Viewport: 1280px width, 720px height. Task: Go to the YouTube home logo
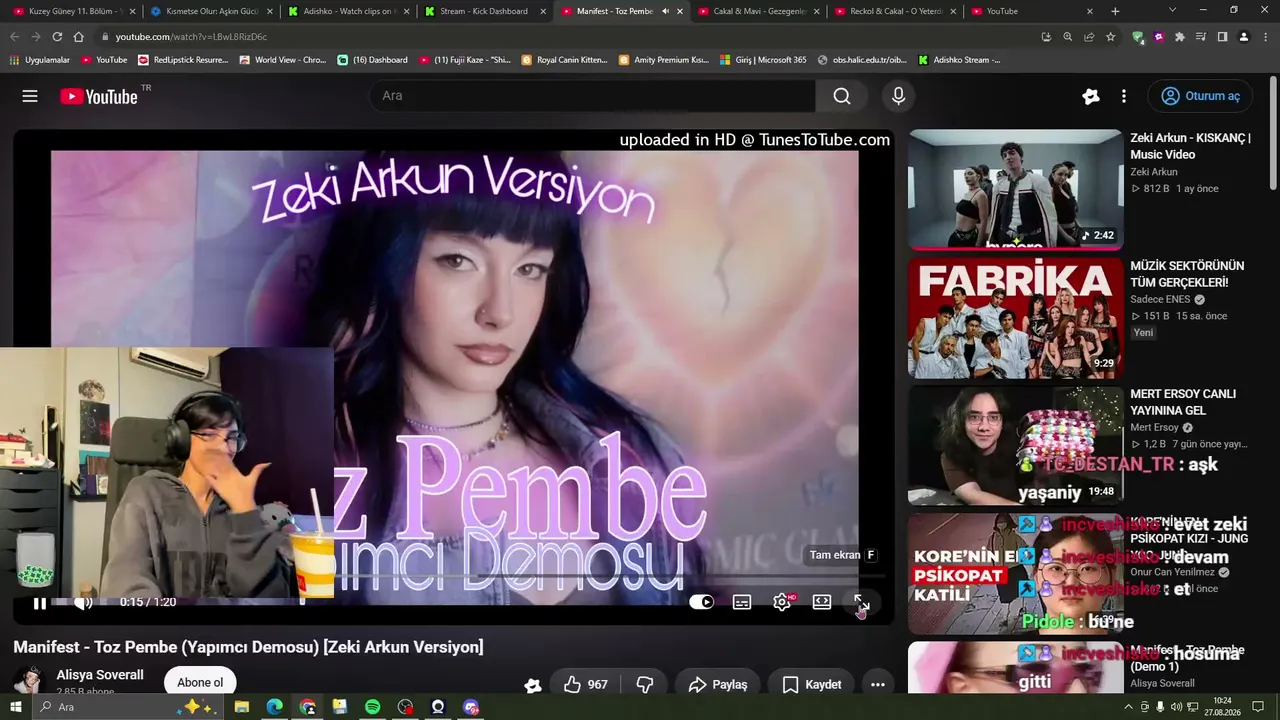[99, 96]
